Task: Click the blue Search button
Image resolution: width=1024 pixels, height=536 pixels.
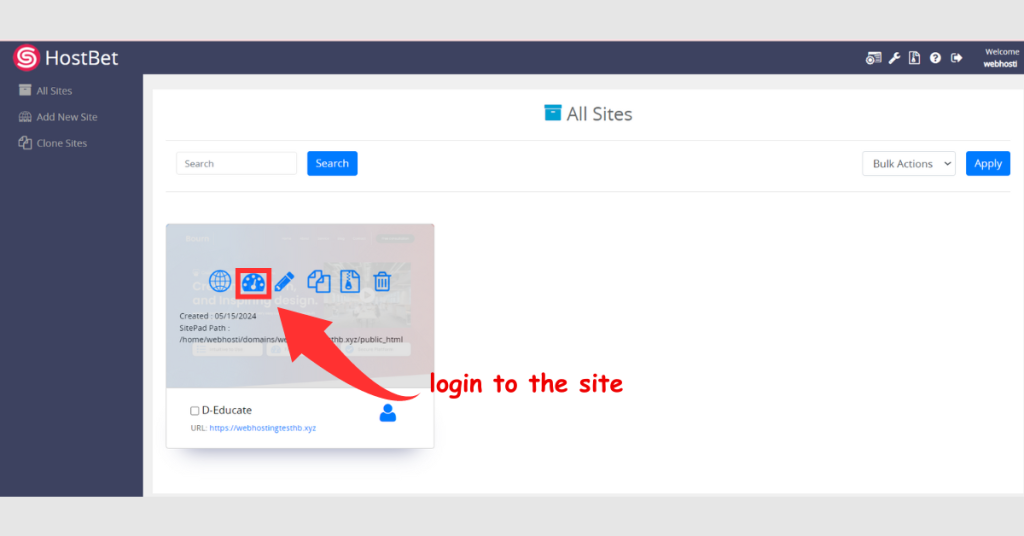Action: 332,163
